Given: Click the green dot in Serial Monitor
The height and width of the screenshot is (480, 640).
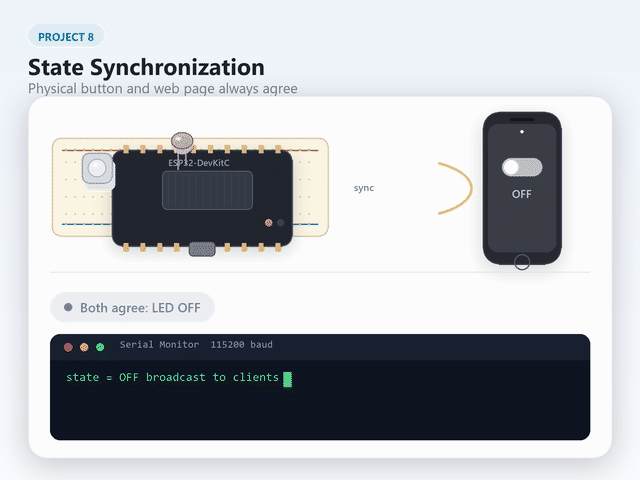Looking at the screenshot, I should pos(100,347).
